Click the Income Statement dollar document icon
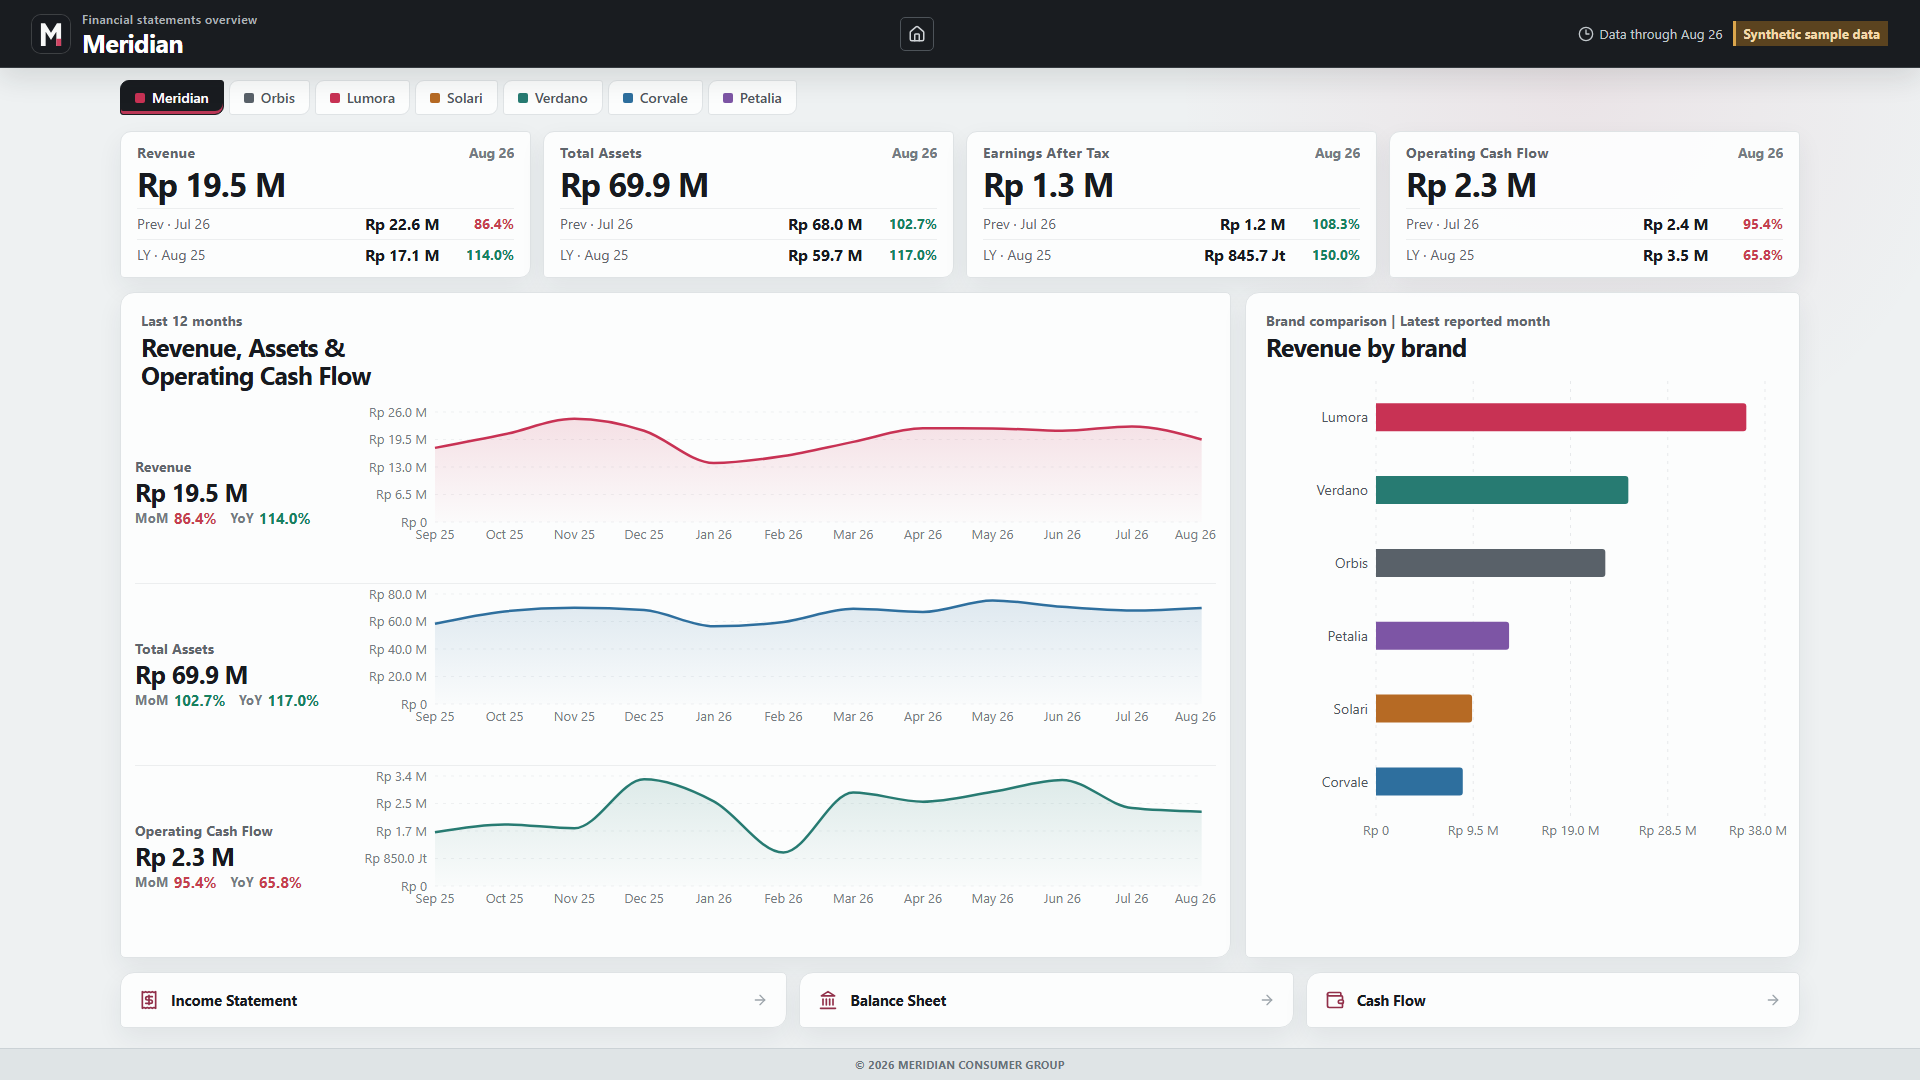The image size is (1920, 1080). tap(149, 1000)
